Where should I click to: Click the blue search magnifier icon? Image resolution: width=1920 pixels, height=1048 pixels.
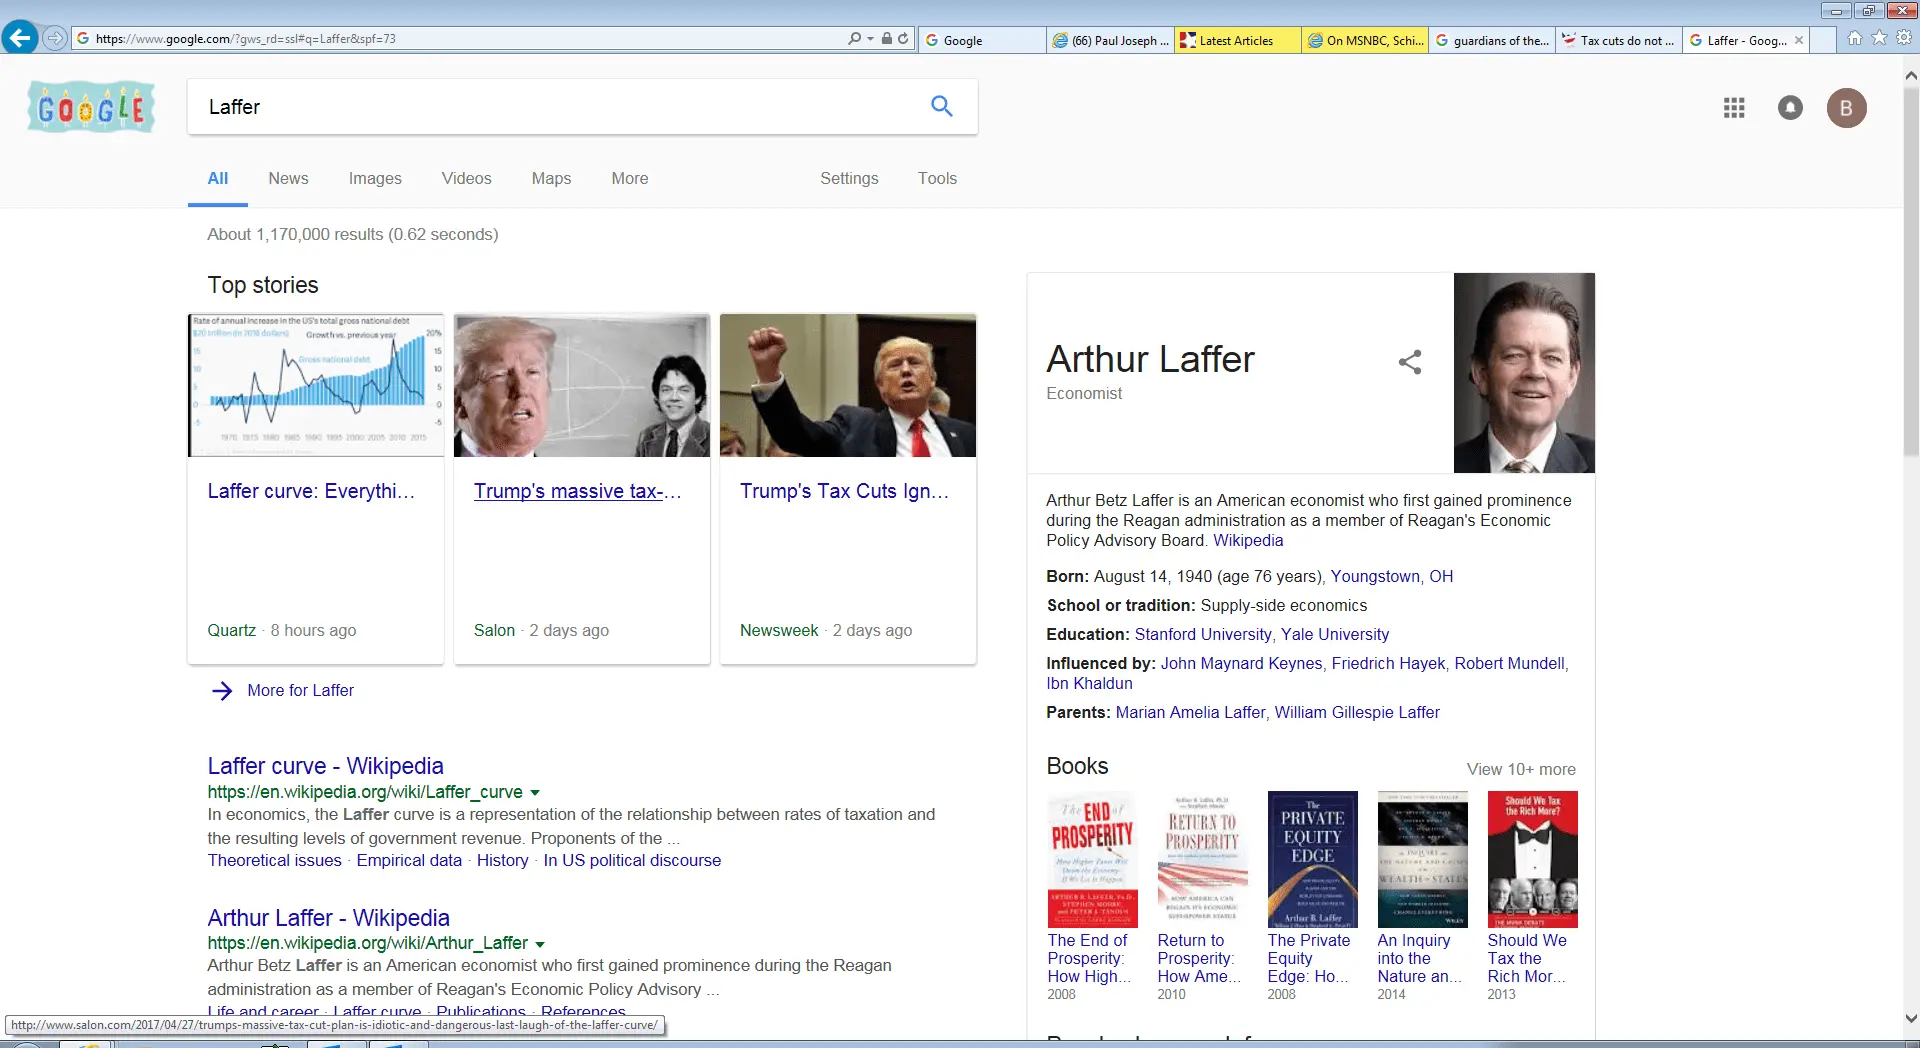[x=941, y=106]
